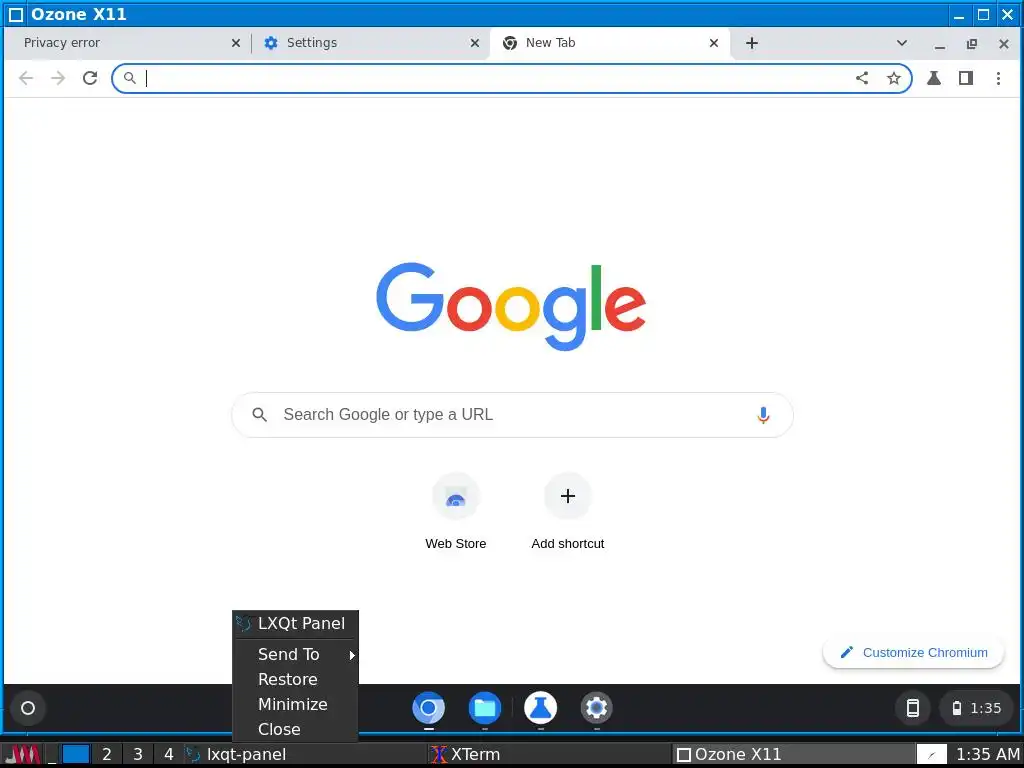
Task: Open the Web Store shortcut
Action: (455, 511)
